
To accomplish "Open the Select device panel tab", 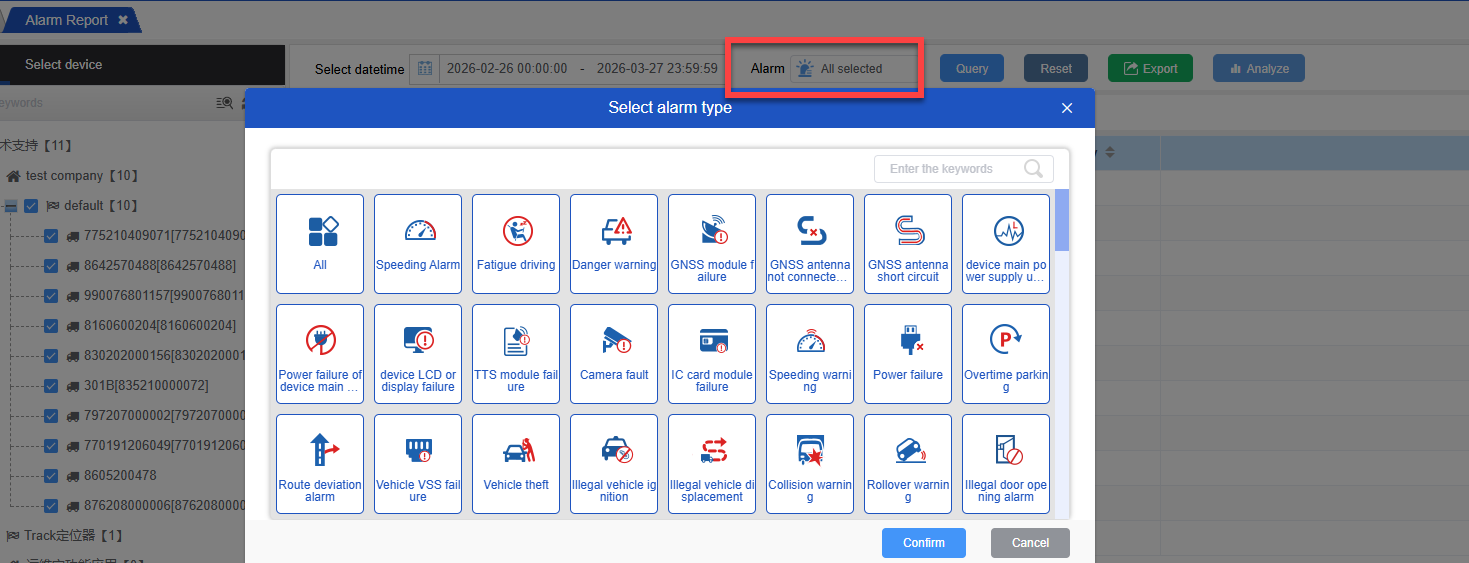I will tap(64, 65).
